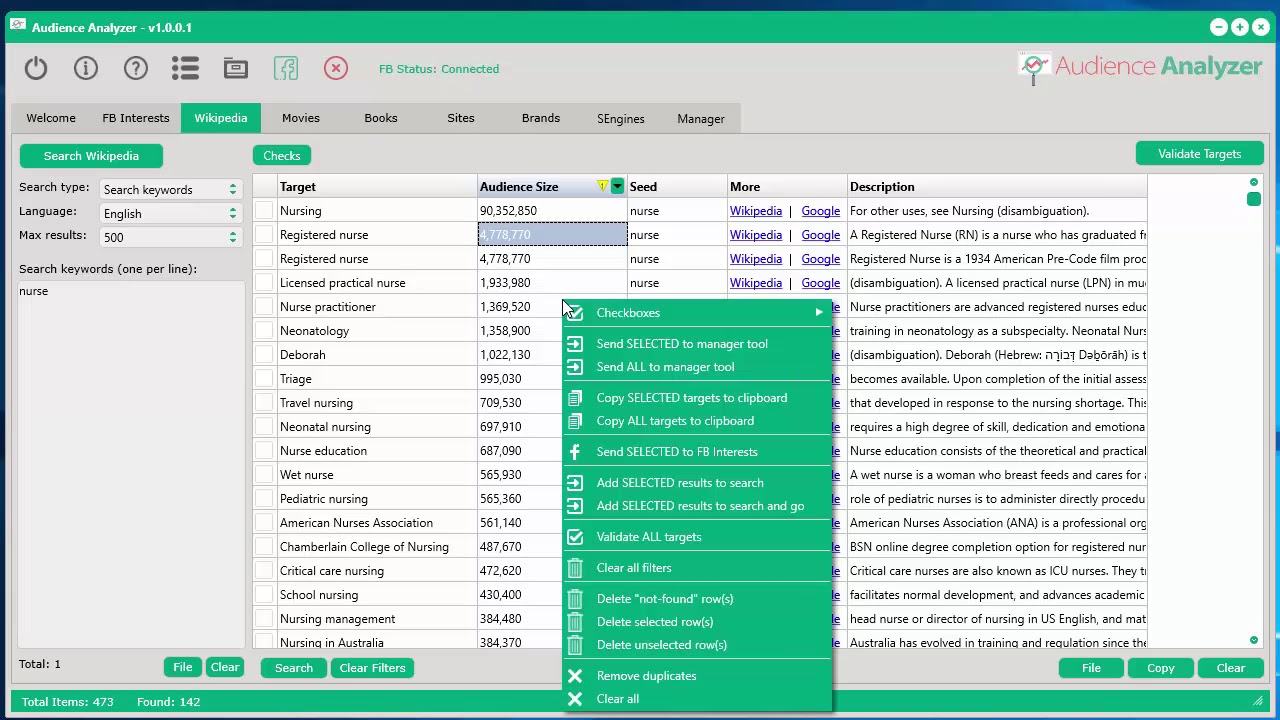The width and height of the screenshot is (1280, 720).
Task: Click arrow icon beside Send ALL to manager tool
Action: [575, 367]
